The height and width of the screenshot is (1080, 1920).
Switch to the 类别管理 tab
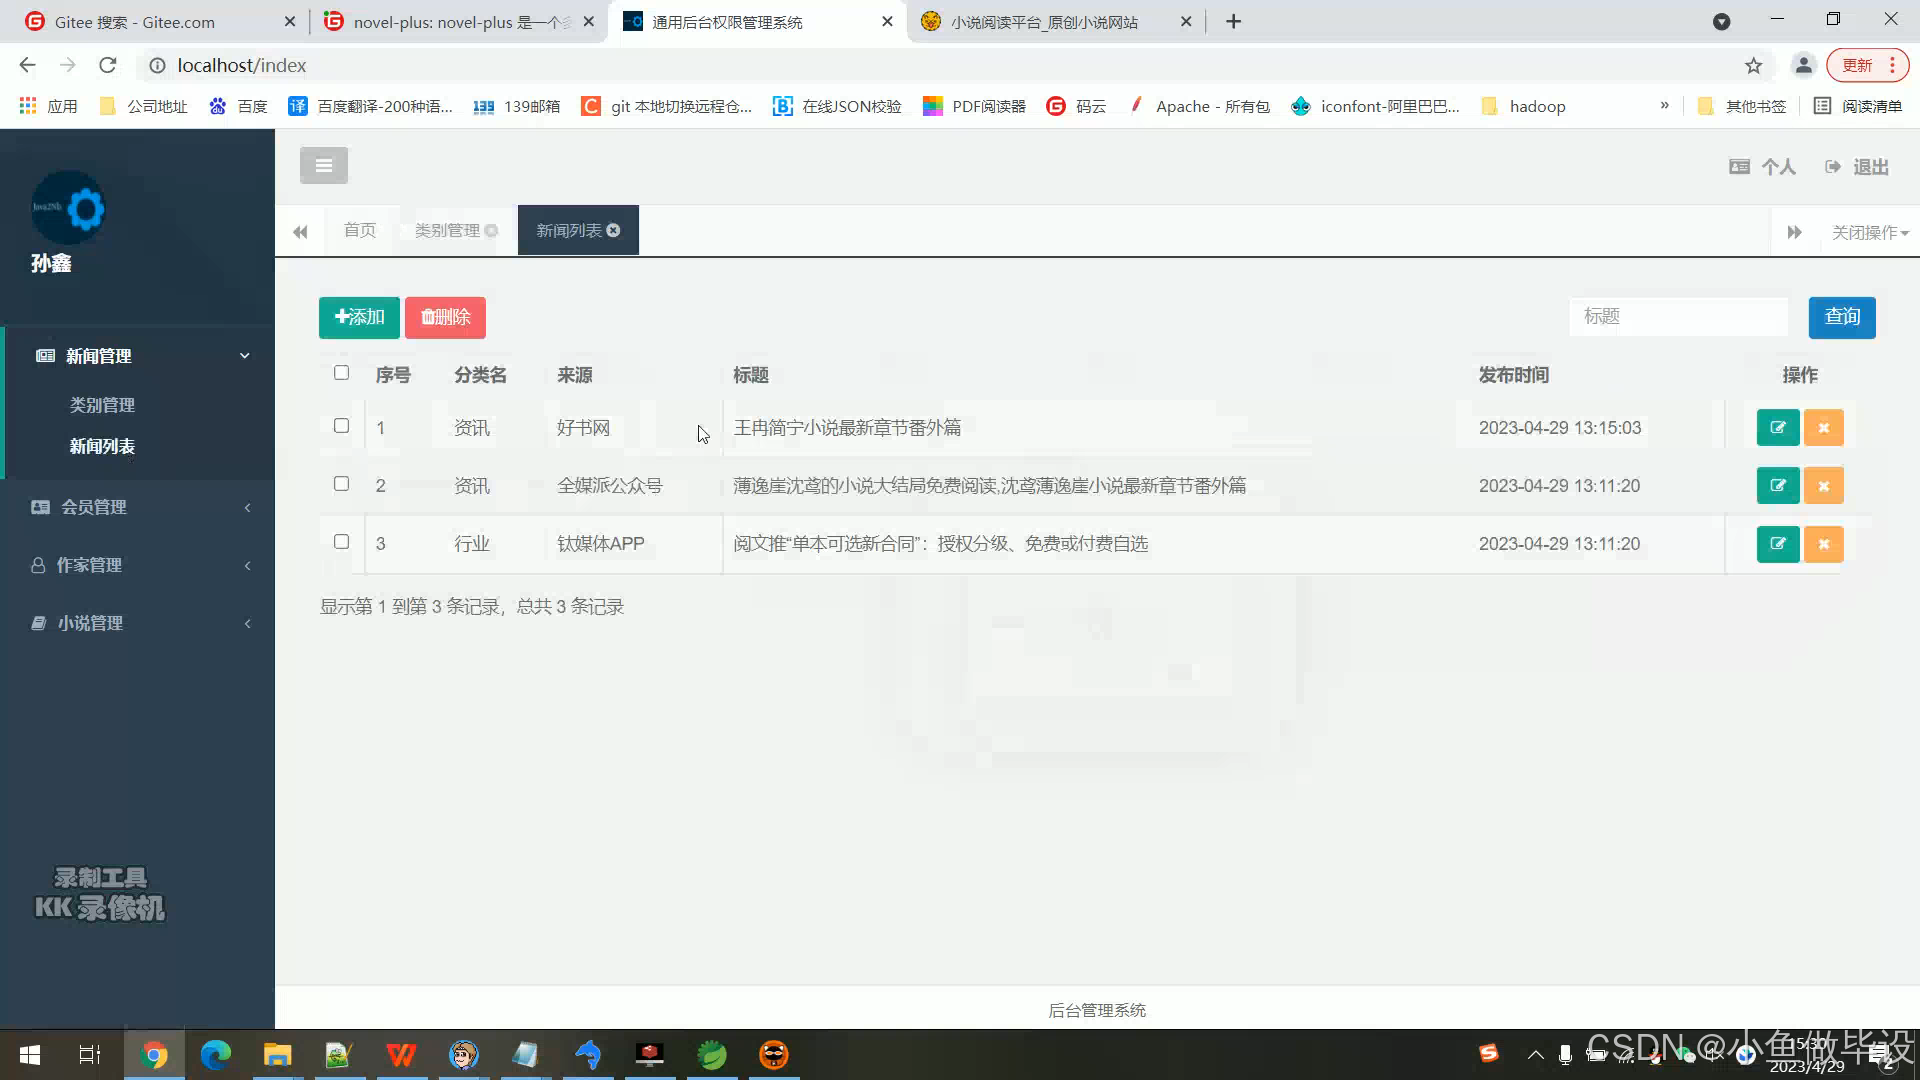tap(447, 231)
